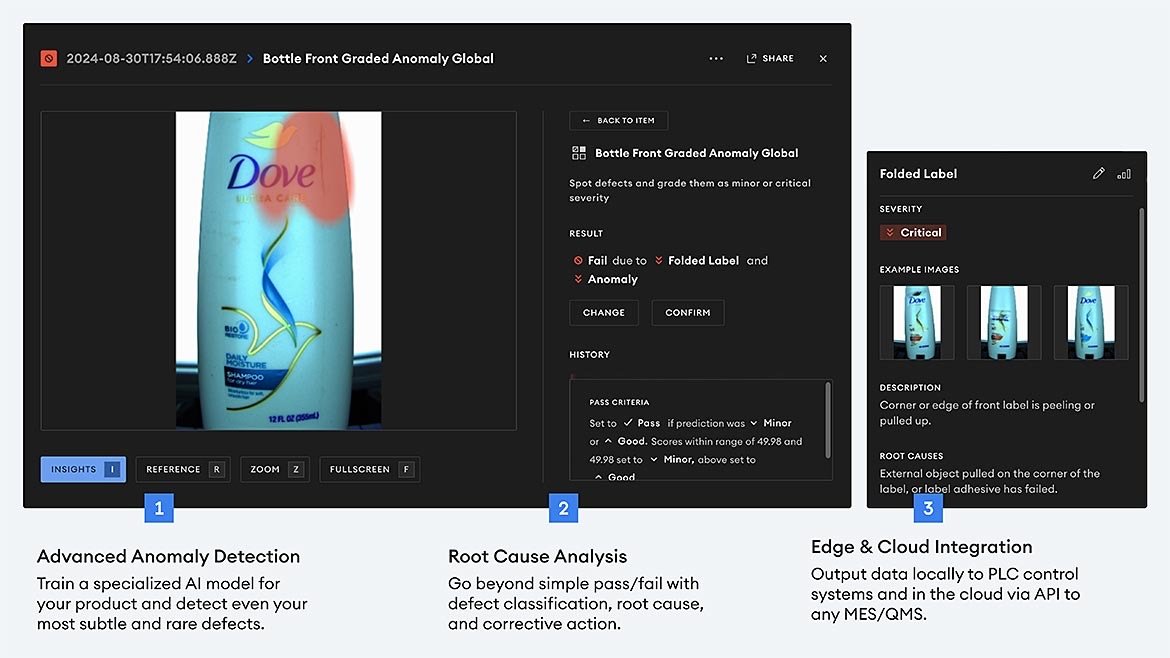1170x658 pixels.
Task: Close the inspection detail dialog
Action: pyautogui.click(x=823, y=58)
